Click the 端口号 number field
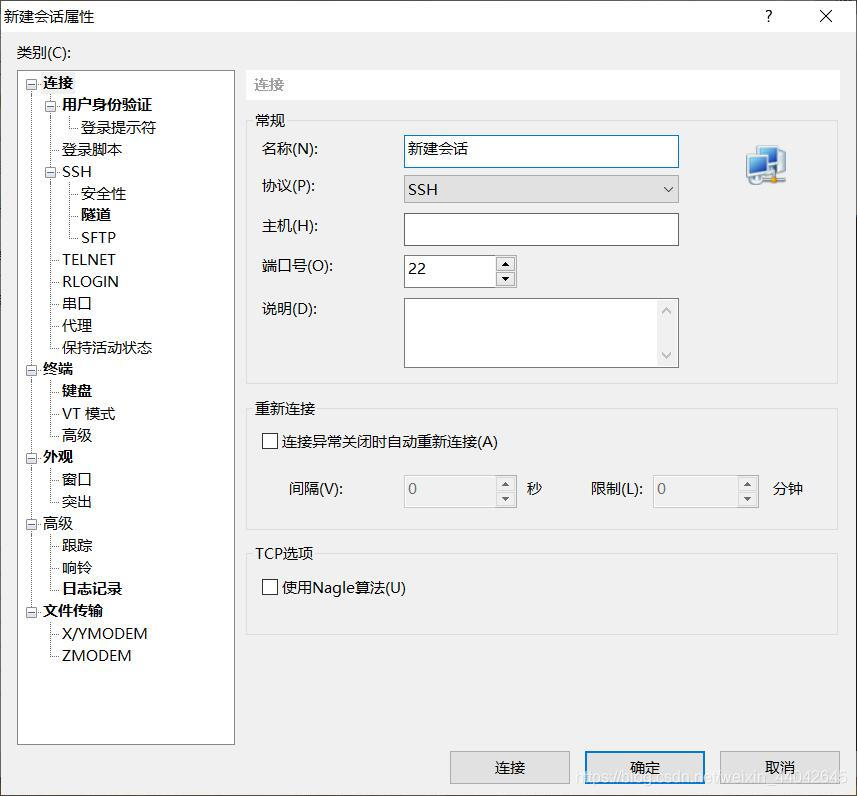The height and width of the screenshot is (796, 857). coord(450,271)
